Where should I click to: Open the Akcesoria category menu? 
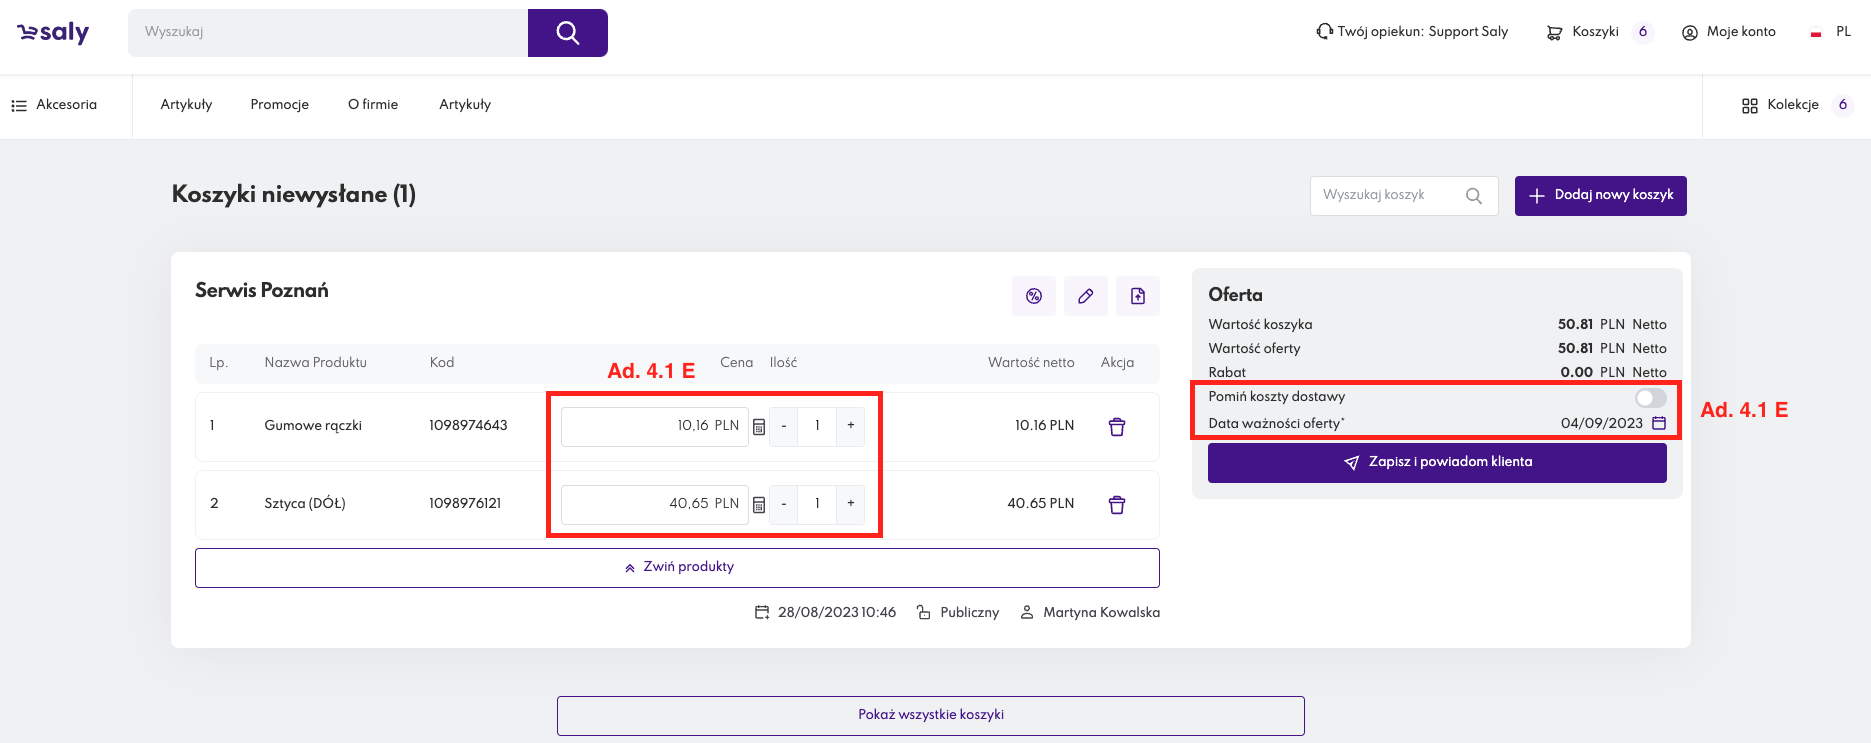pos(55,105)
